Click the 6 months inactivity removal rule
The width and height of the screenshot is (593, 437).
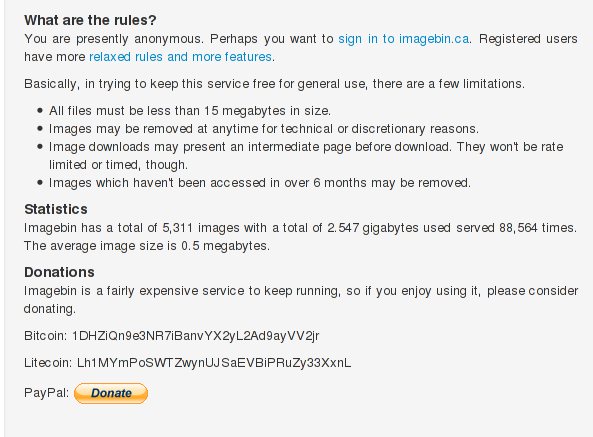(260, 183)
